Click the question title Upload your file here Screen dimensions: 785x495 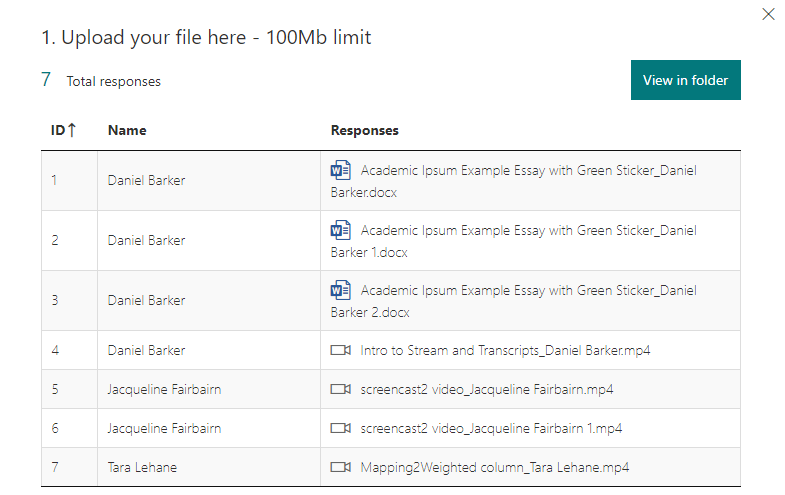tap(206, 38)
